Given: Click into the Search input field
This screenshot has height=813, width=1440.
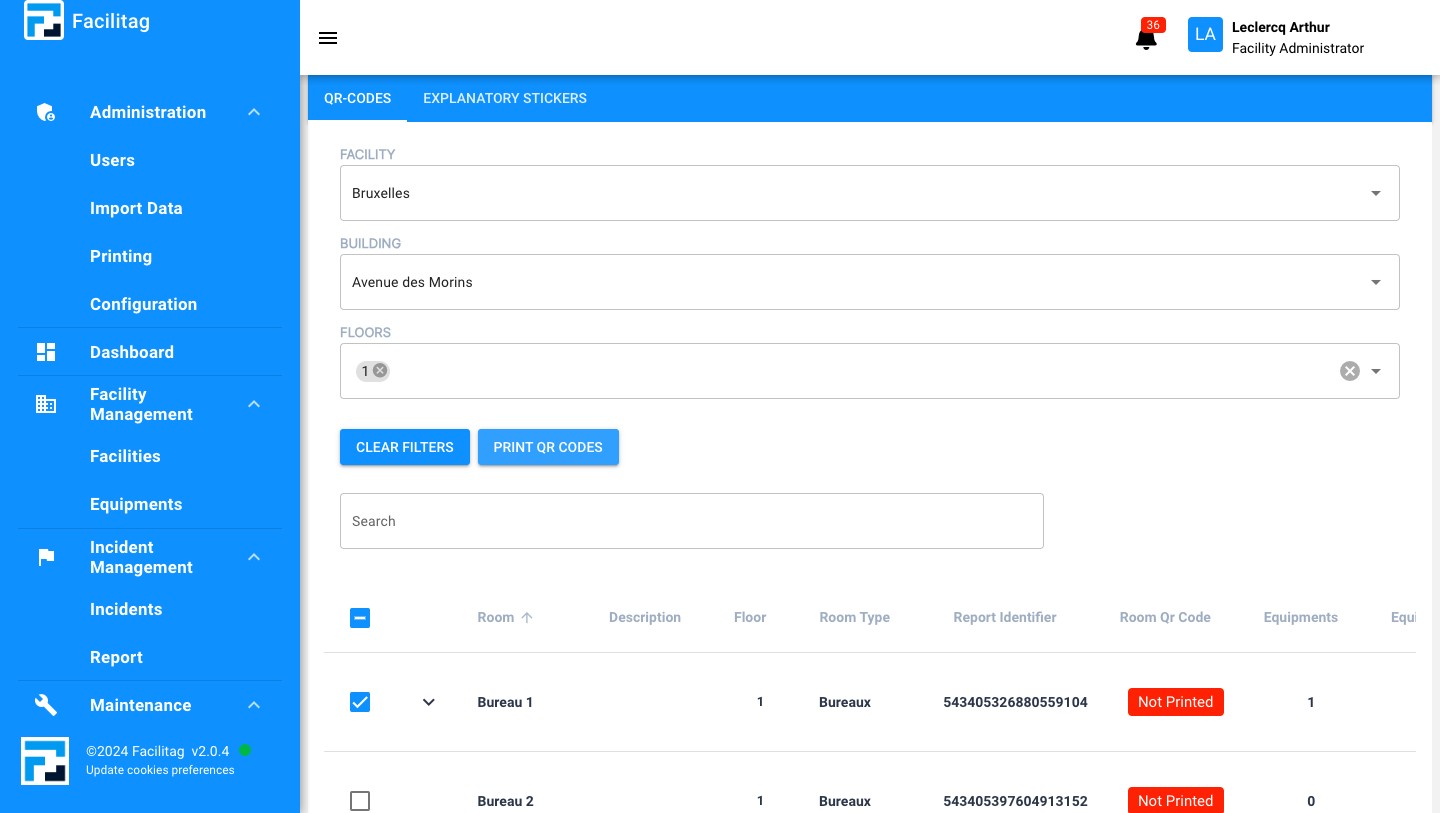Looking at the screenshot, I should click(x=691, y=521).
